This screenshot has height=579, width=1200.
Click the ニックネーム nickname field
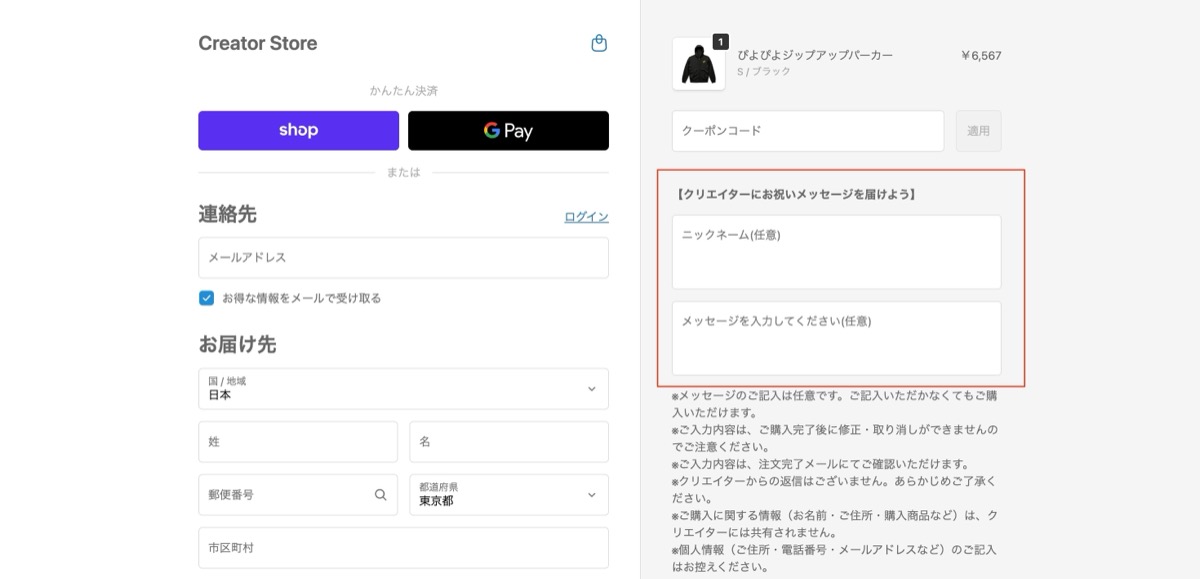pos(836,251)
